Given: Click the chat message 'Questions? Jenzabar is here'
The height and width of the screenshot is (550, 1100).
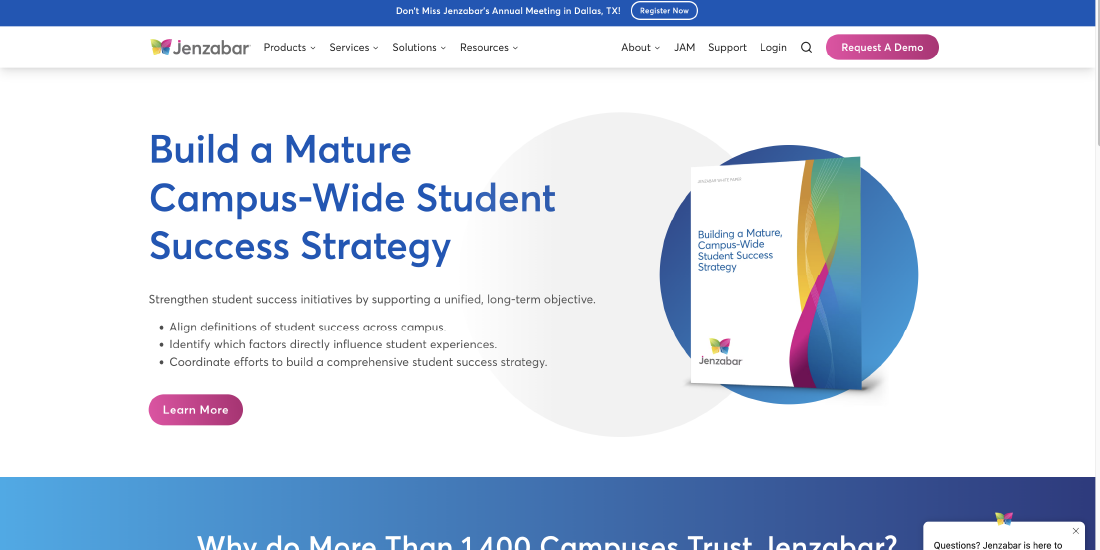Looking at the screenshot, I should click(997, 544).
